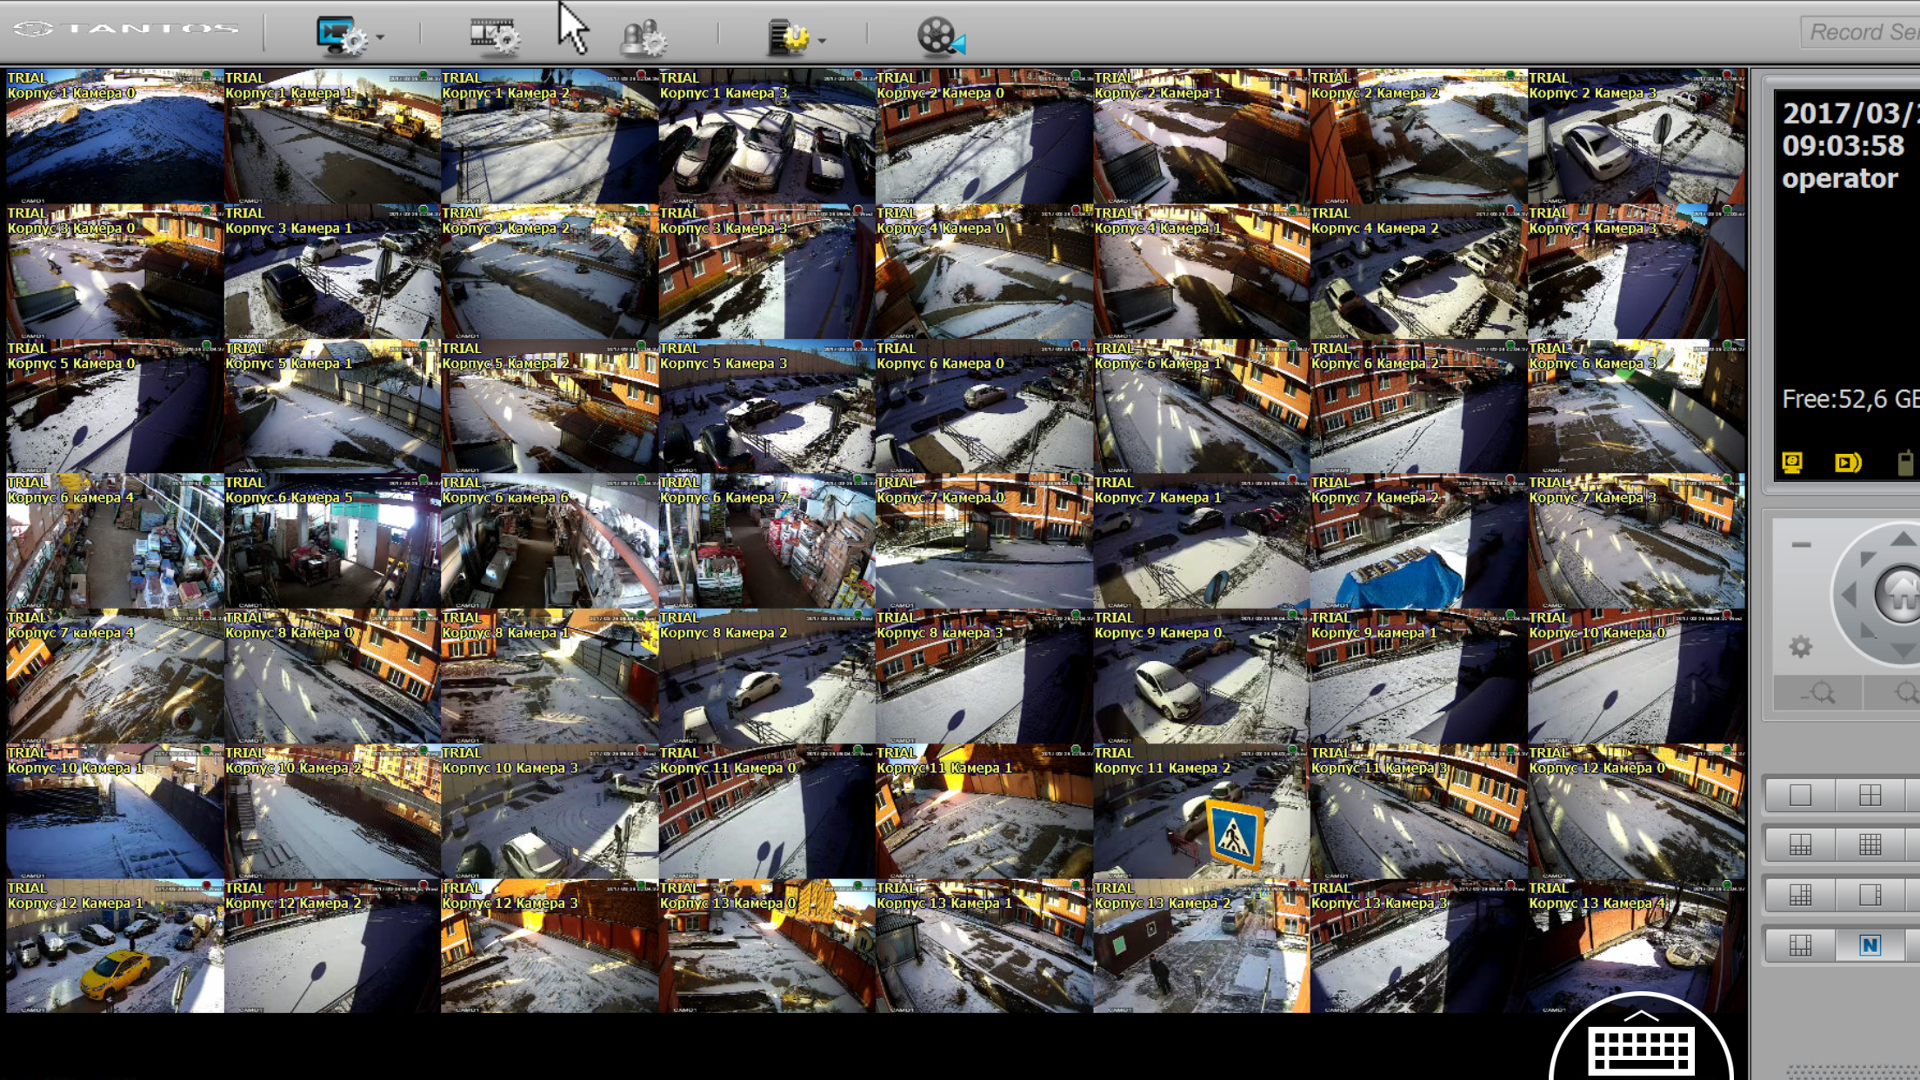
Task: Click the PTZ settings gear icon
Action: click(1800, 647)
